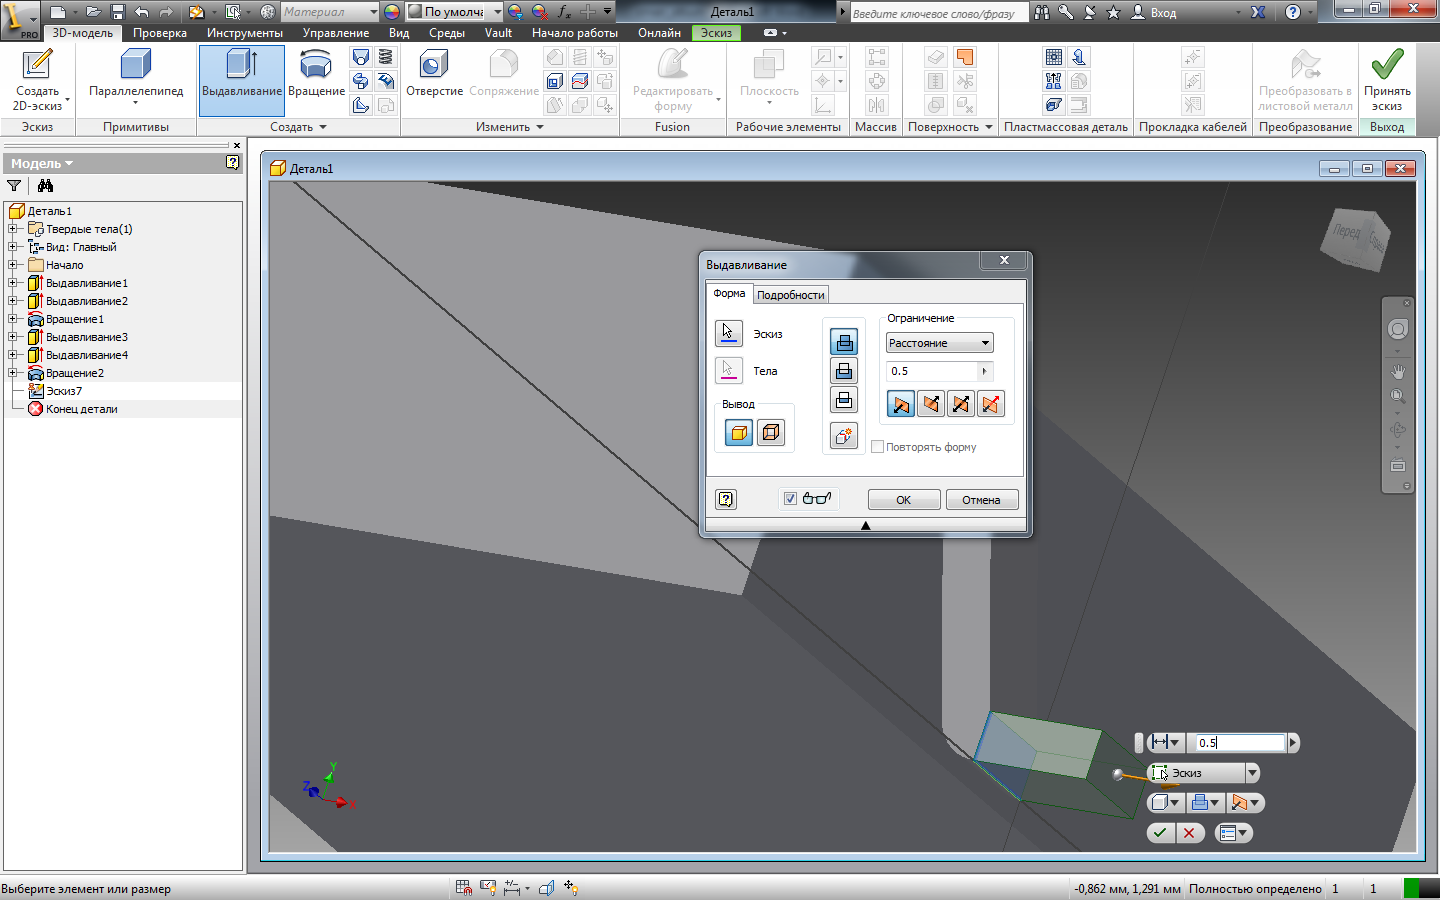Select Конец детали in the model tree
Viewport: 1440px width, 900px height.
coord(81,409)
